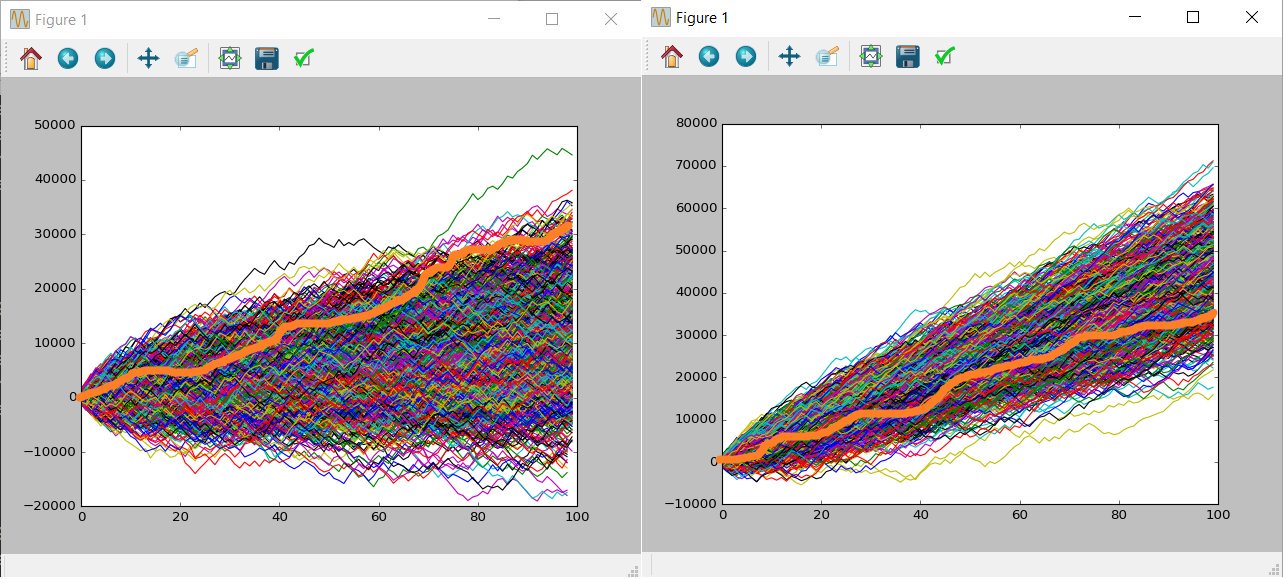This screenshot has height=579, width=1286.
Task: Go forward to next view in left figure
Action: pyautogui.click(x=104, y=58)
